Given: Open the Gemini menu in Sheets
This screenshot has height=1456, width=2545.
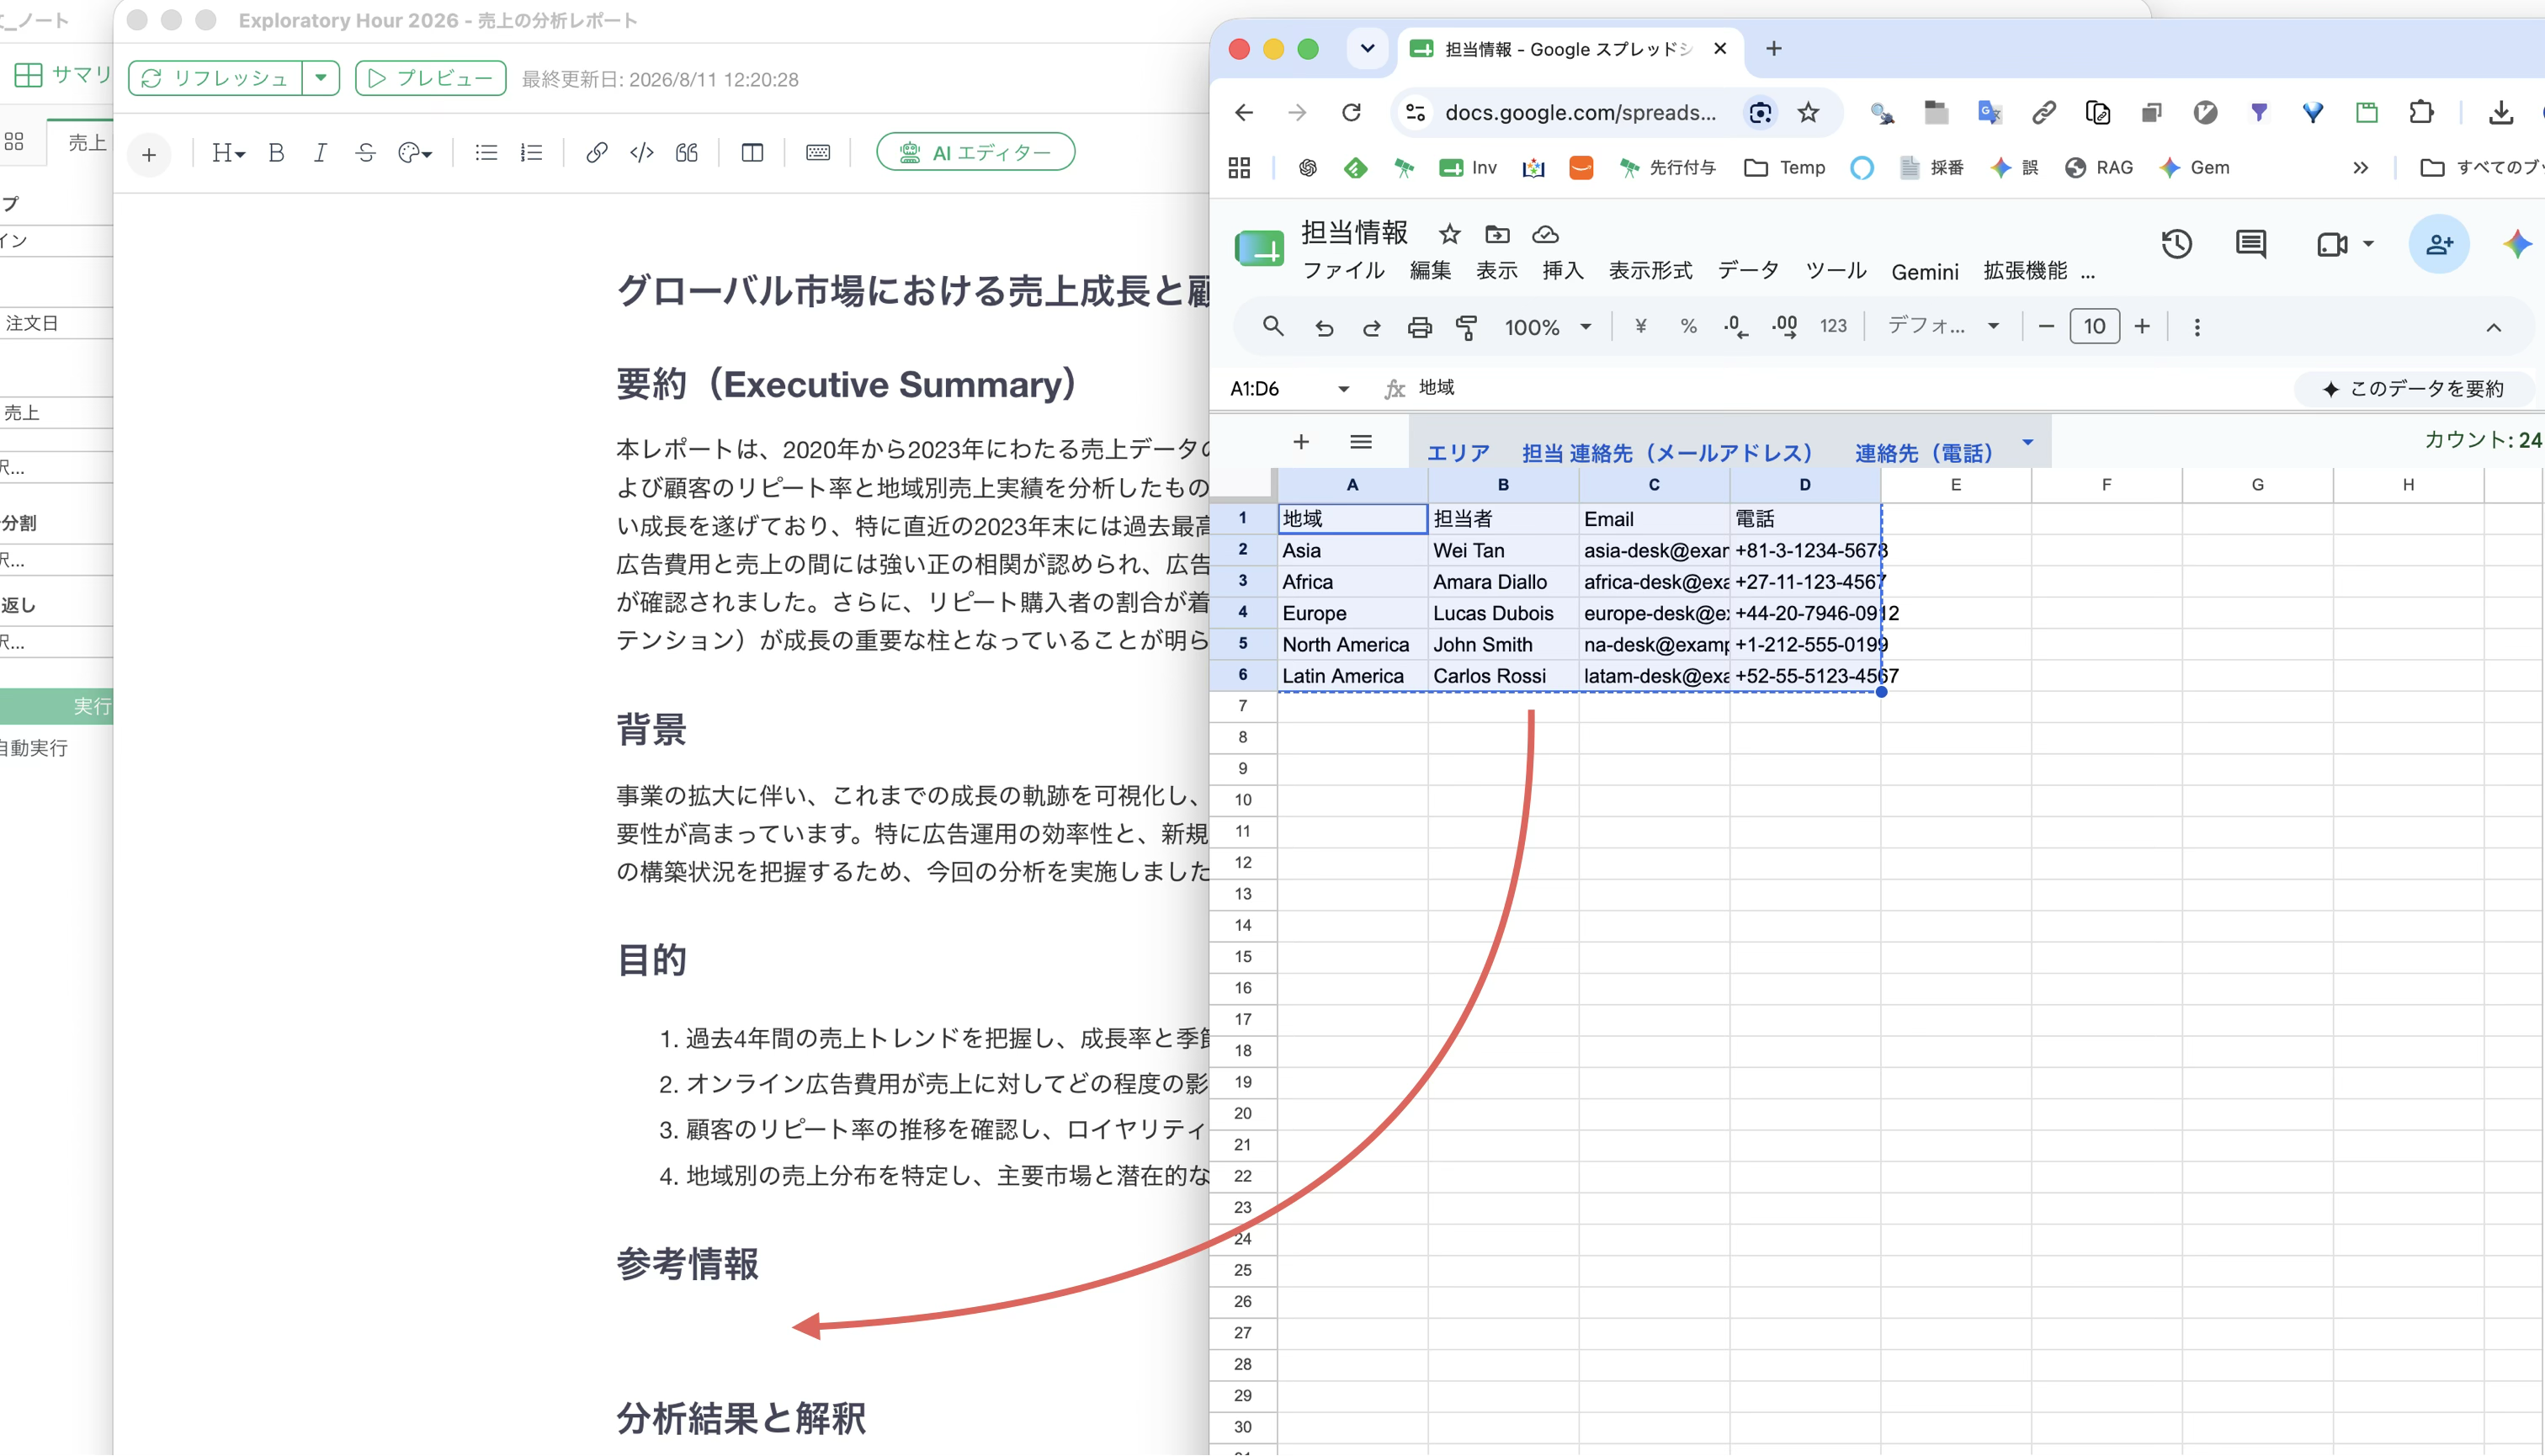Looking at the screenshot, I should [1924, 272].
